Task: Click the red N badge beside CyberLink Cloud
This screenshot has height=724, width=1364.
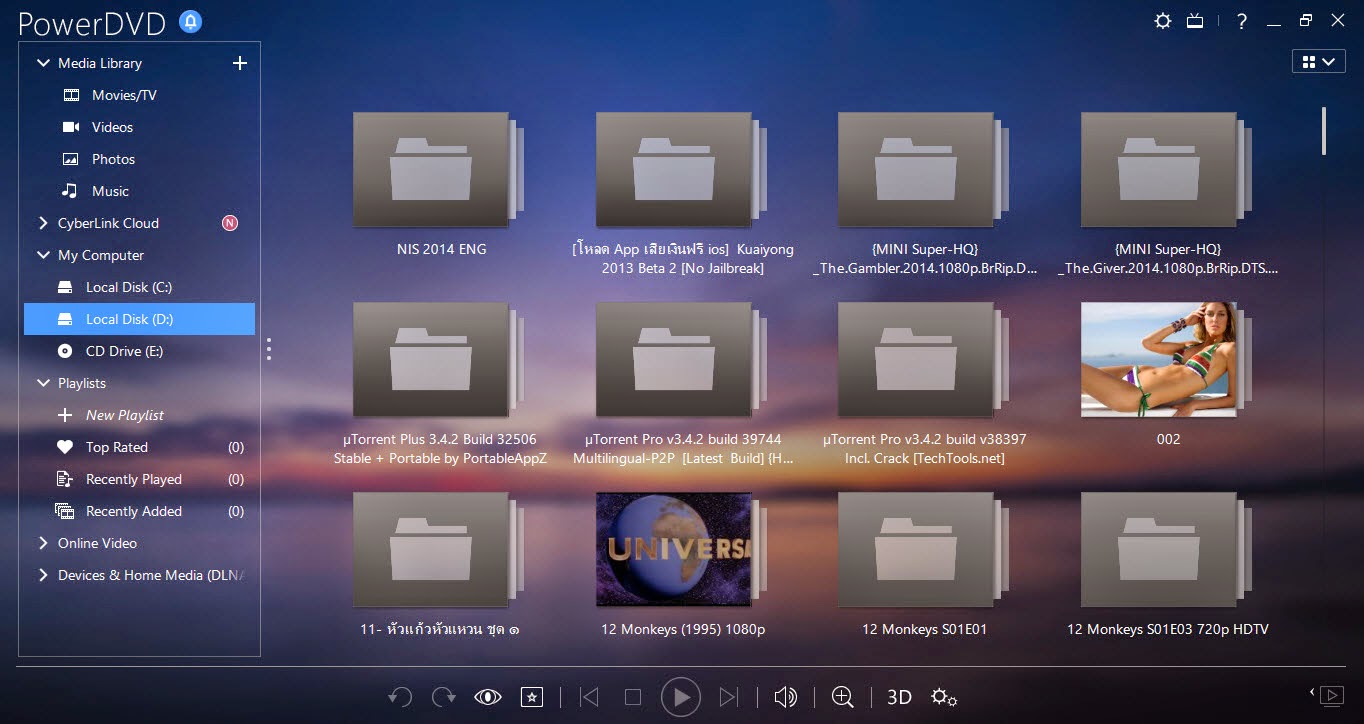Action: click(x=229, y=223)
